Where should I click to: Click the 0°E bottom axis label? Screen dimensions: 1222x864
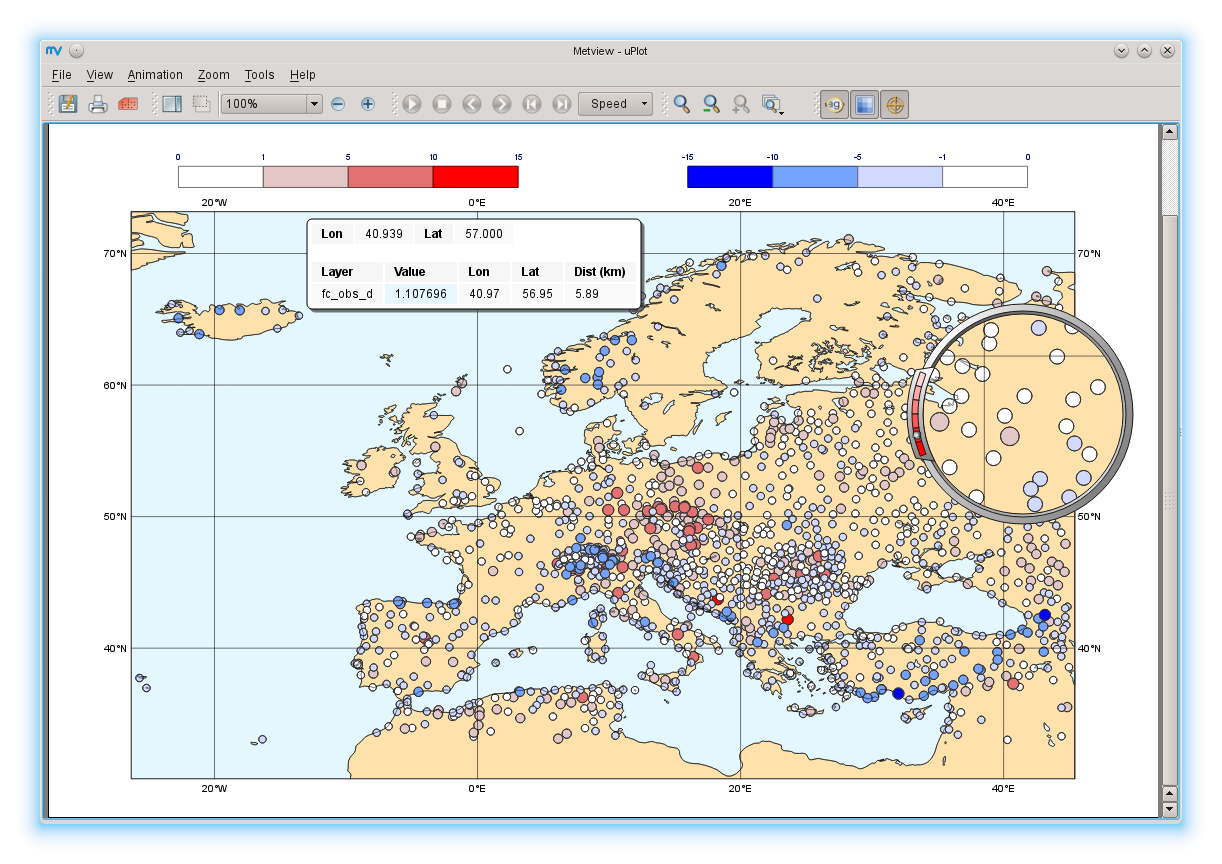477,789
